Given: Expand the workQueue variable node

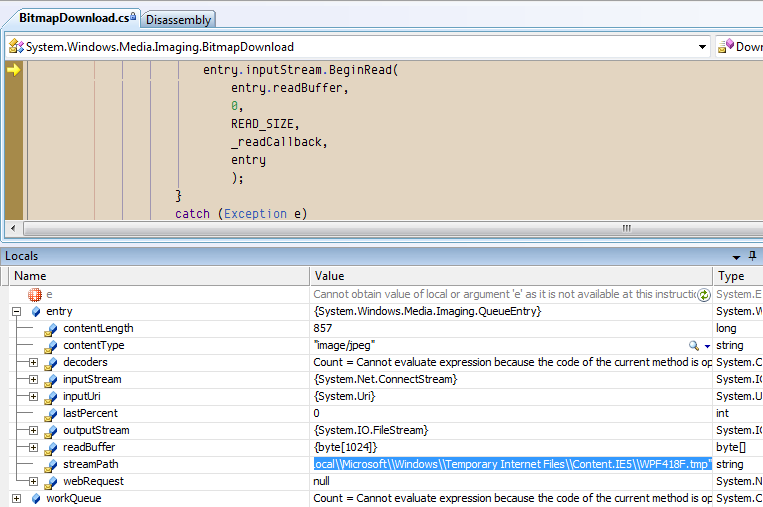Looking at the screenshot, I should (16, 498).
